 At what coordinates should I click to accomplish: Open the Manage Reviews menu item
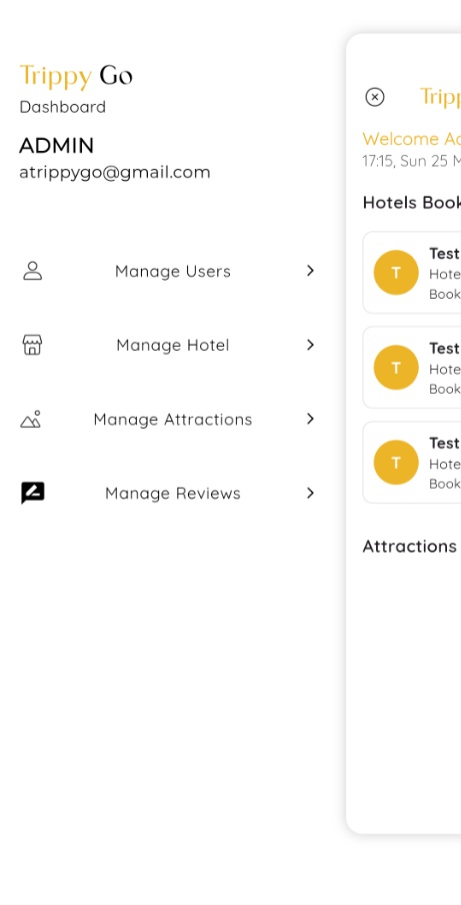click(168, 493)
